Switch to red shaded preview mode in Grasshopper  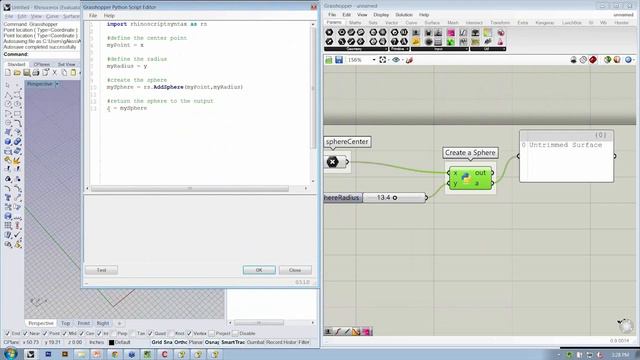593,60
